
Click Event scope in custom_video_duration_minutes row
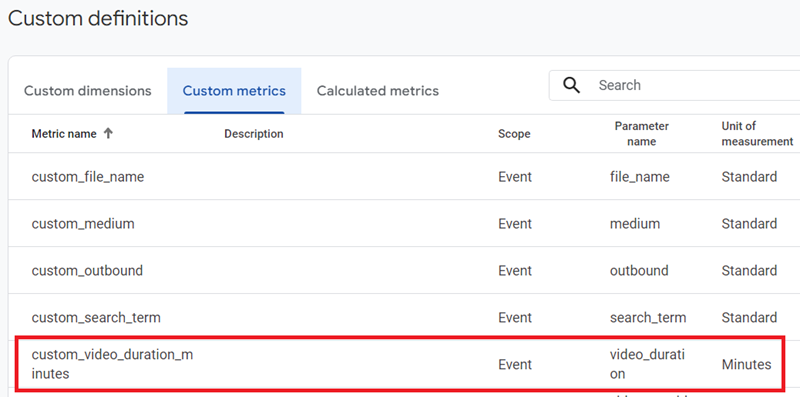(515, 364)
